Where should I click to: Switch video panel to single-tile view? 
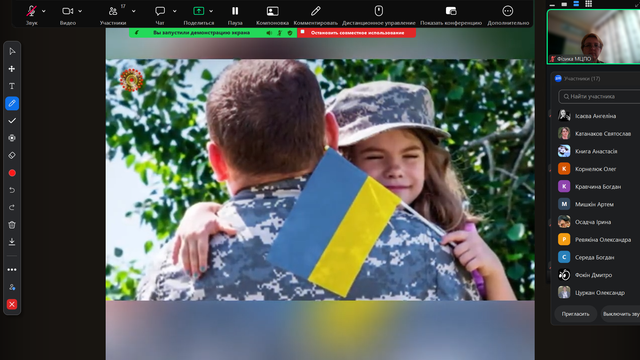(x=564, y=4)
